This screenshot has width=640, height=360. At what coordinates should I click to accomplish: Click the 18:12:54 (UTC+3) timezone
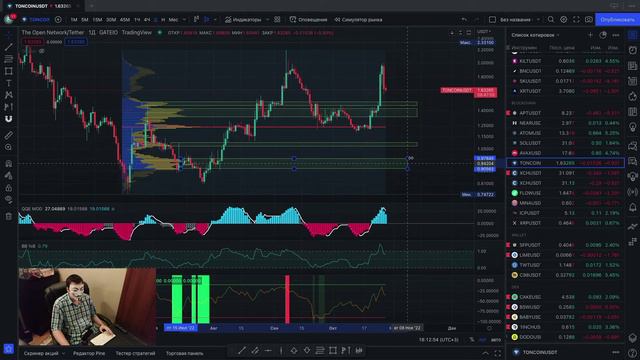[439, 340]
